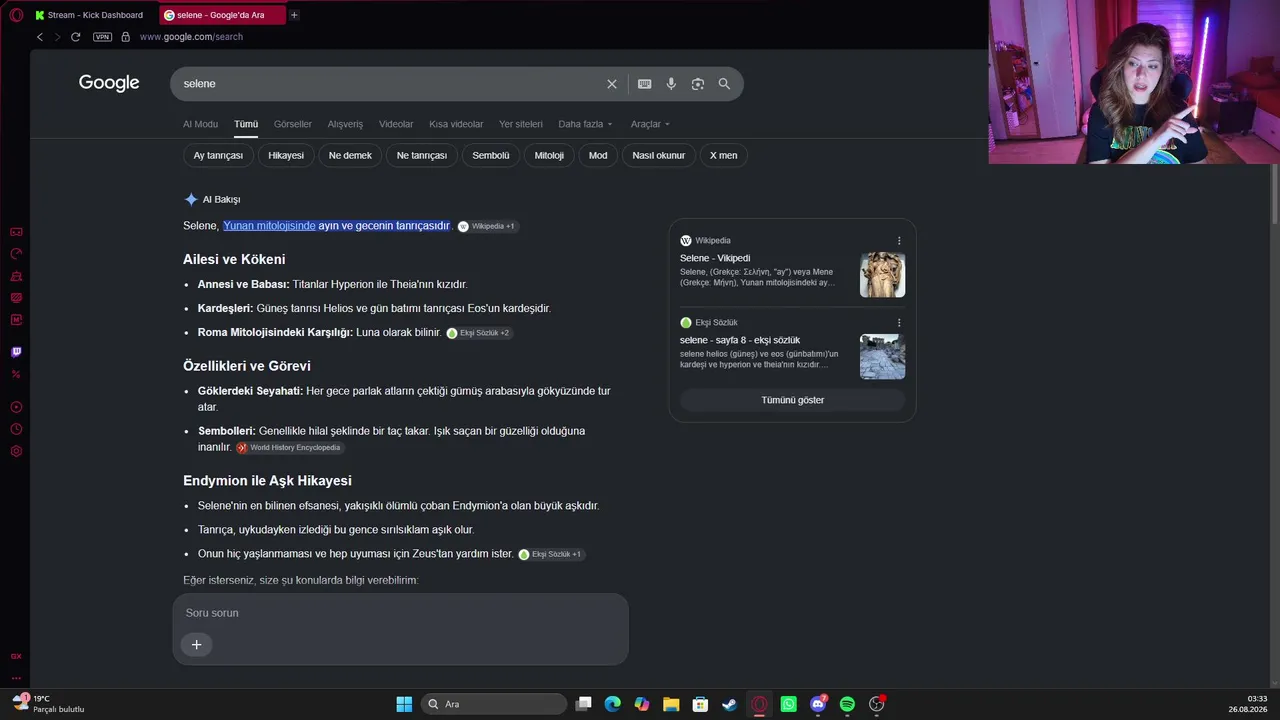Open the Yer siteleri results tab
Image resolution: width=1280 pixels, height=720 pixels.
tap(521, 124)
